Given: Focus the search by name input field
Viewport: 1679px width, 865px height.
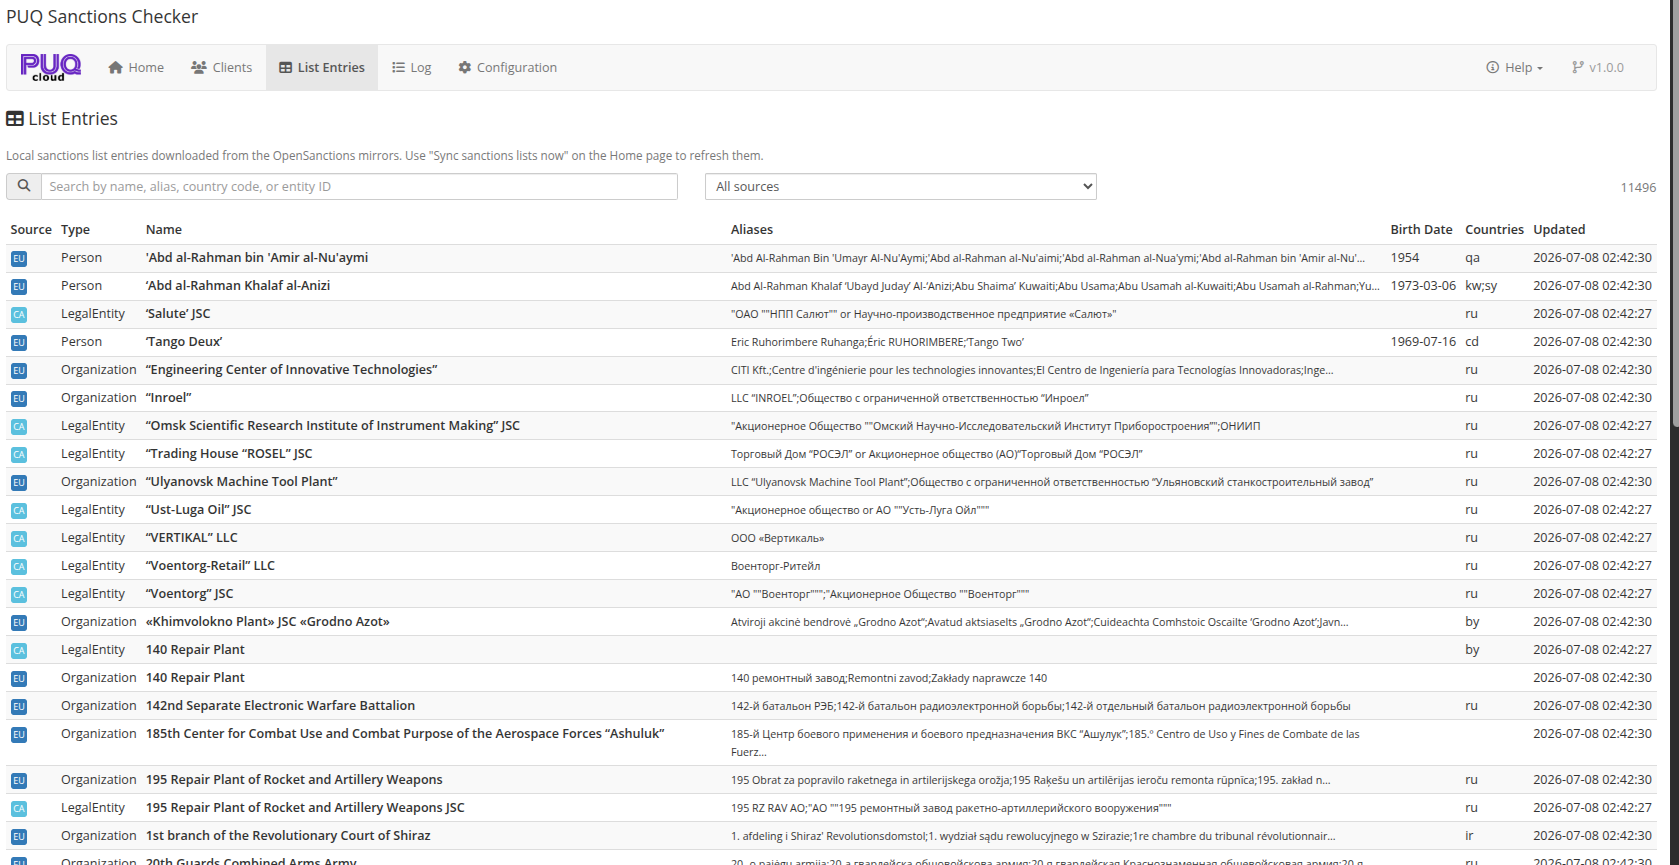Looking at the screenshot, I should coord(359,186).
